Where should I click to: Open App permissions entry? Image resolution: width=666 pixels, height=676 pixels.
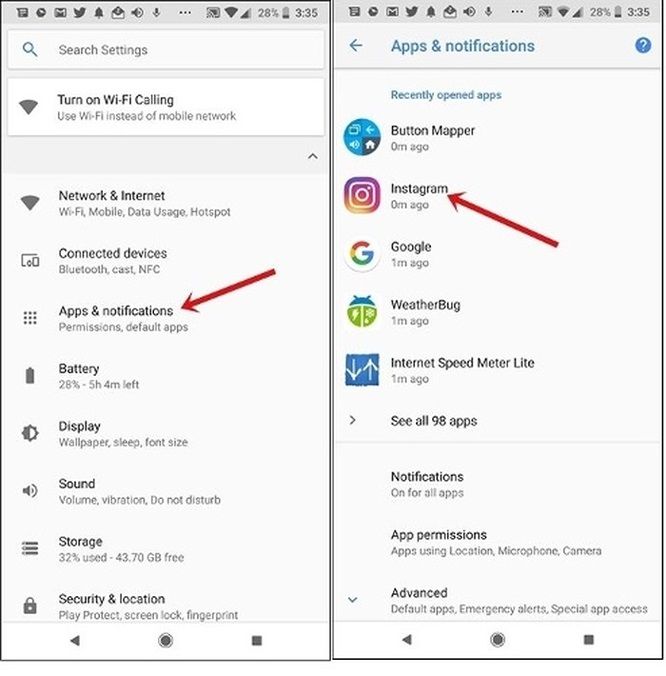(x=498, y=542)
